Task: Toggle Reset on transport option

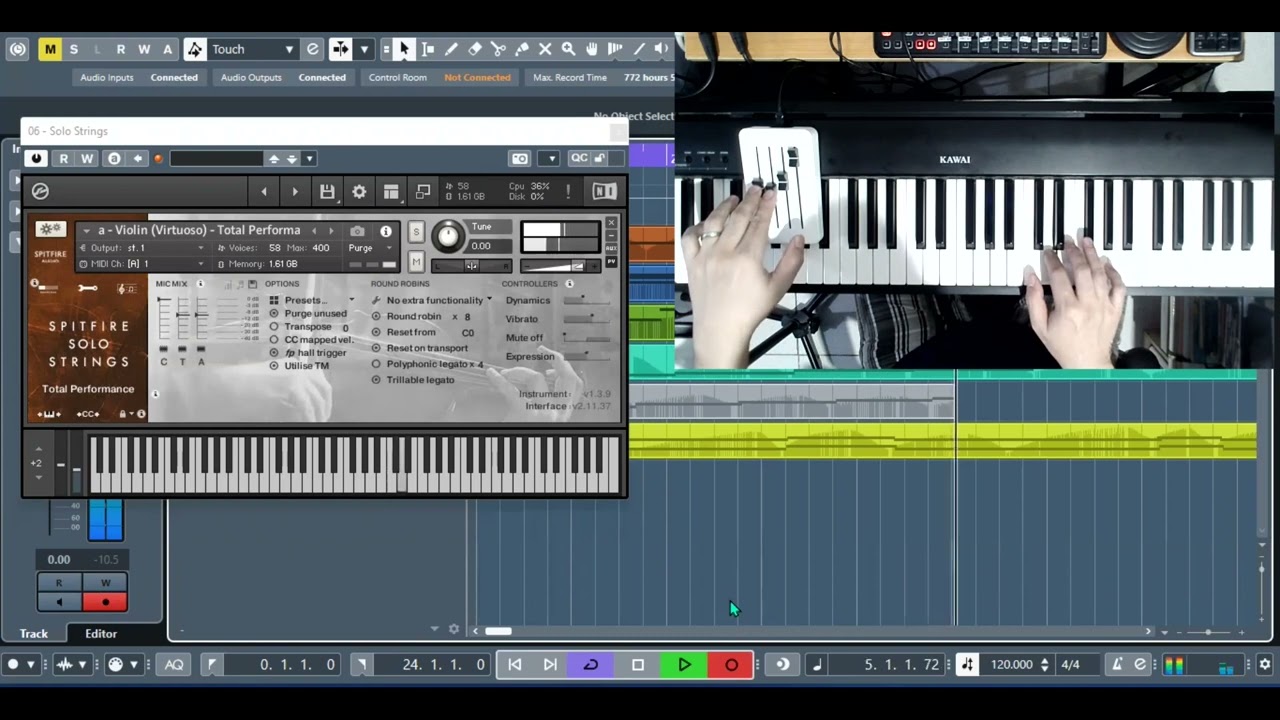Action: pyautogui.click(x=376, y=348)
